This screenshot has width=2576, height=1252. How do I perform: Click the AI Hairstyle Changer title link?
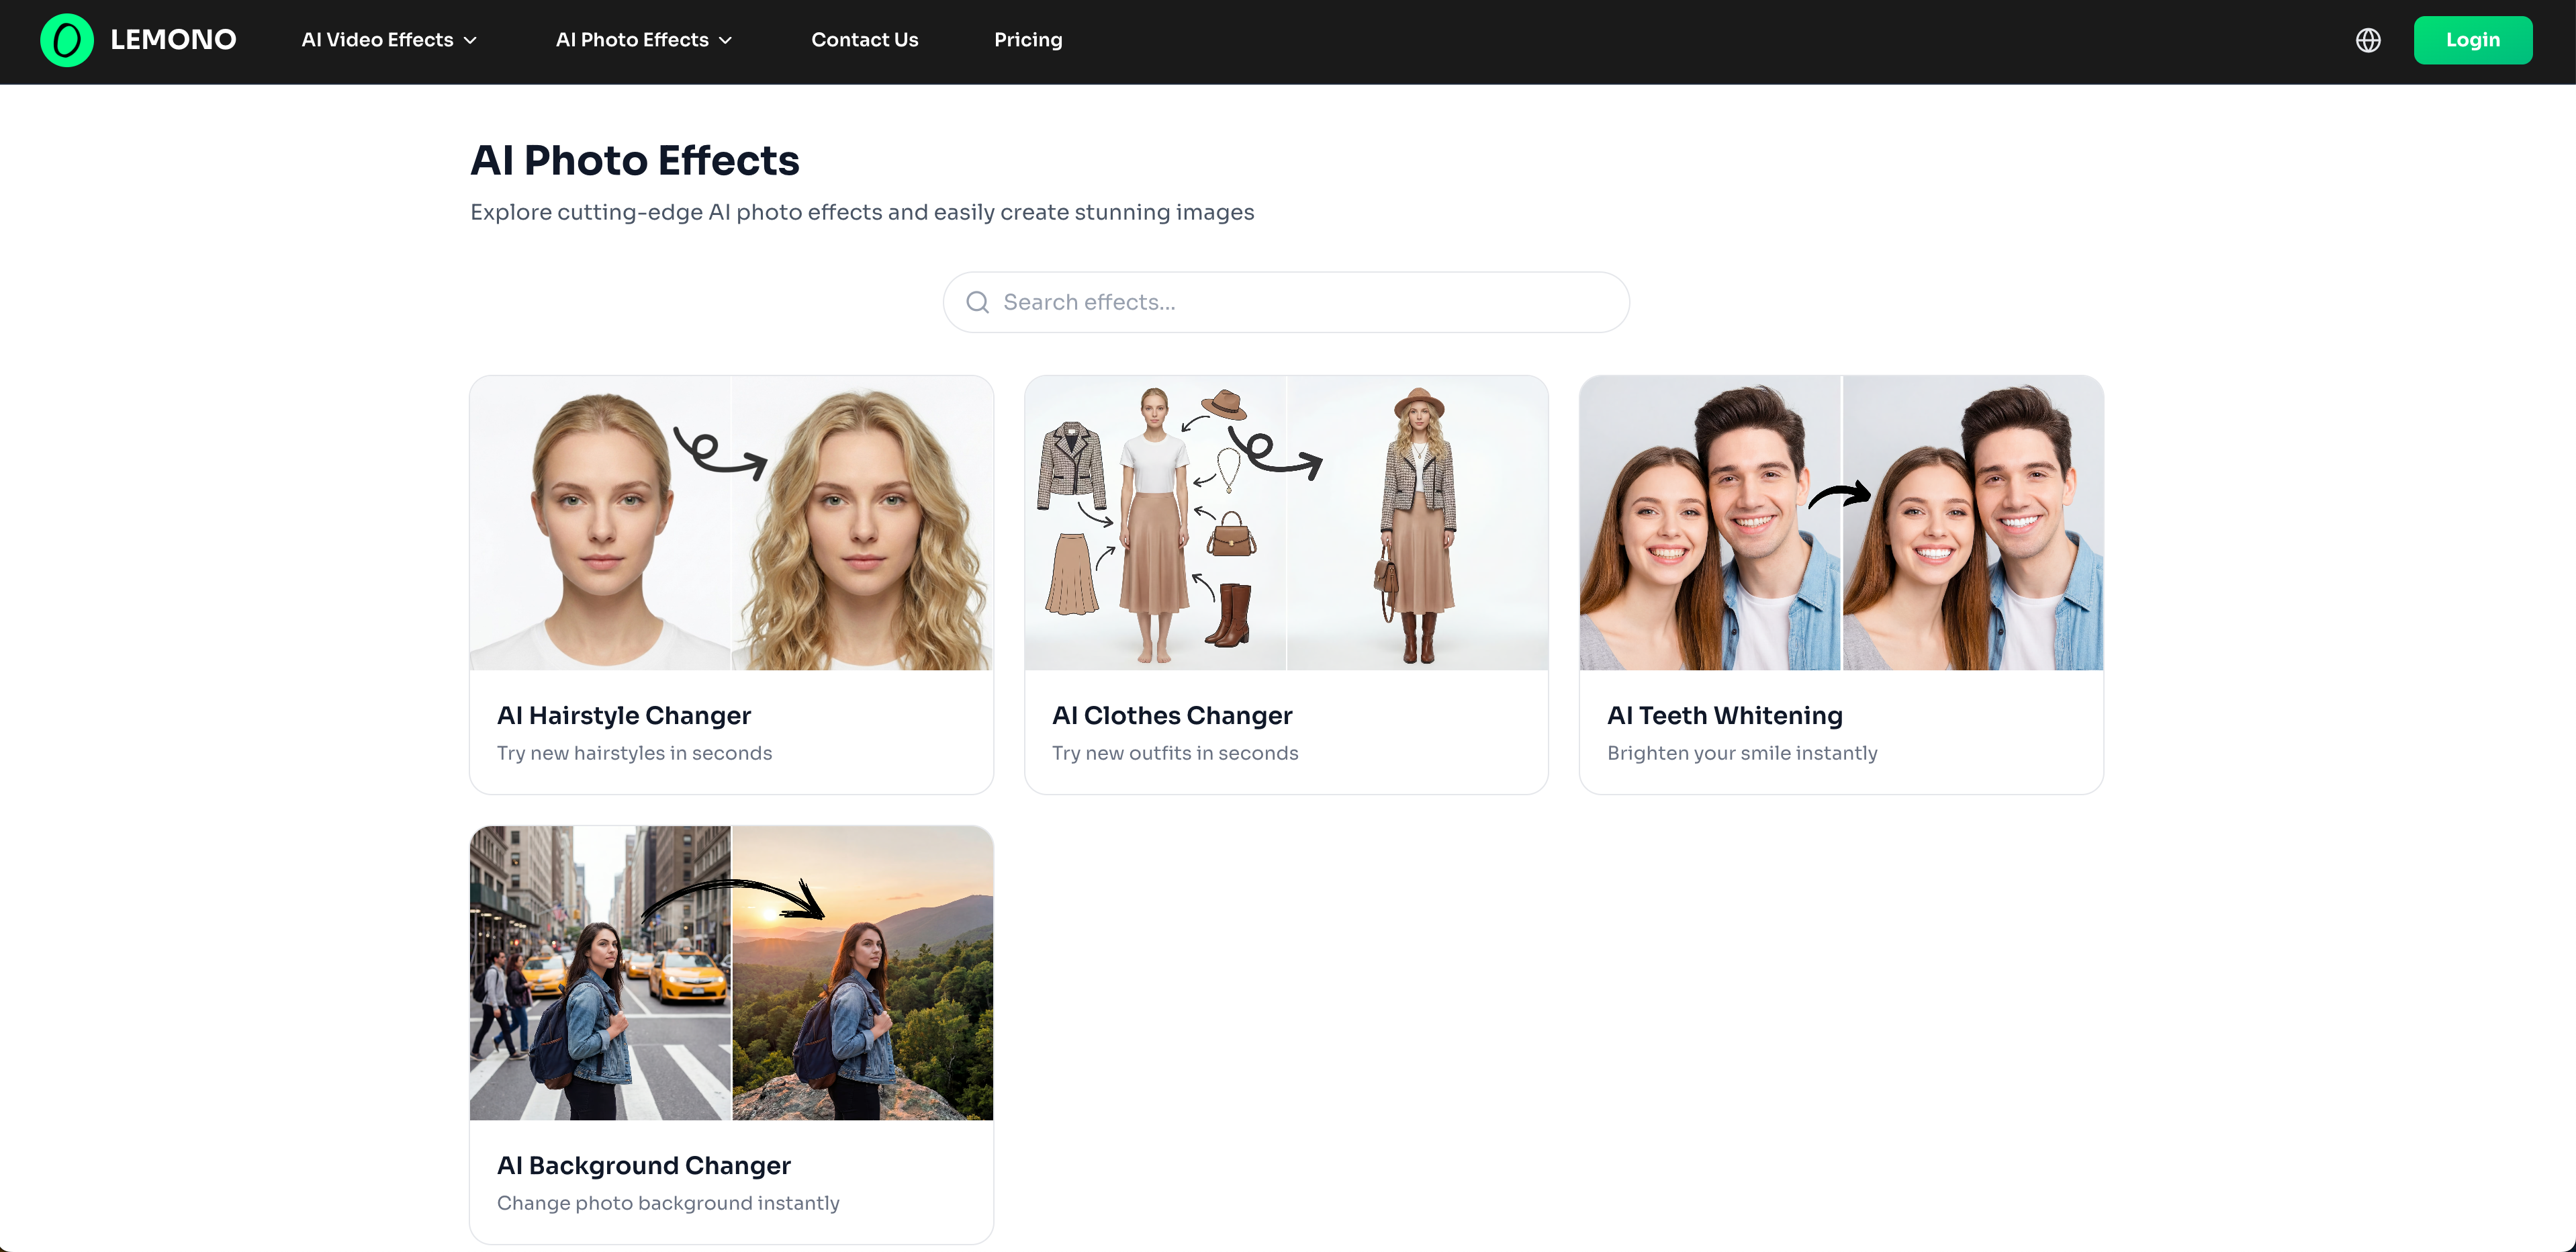[624, 715]
